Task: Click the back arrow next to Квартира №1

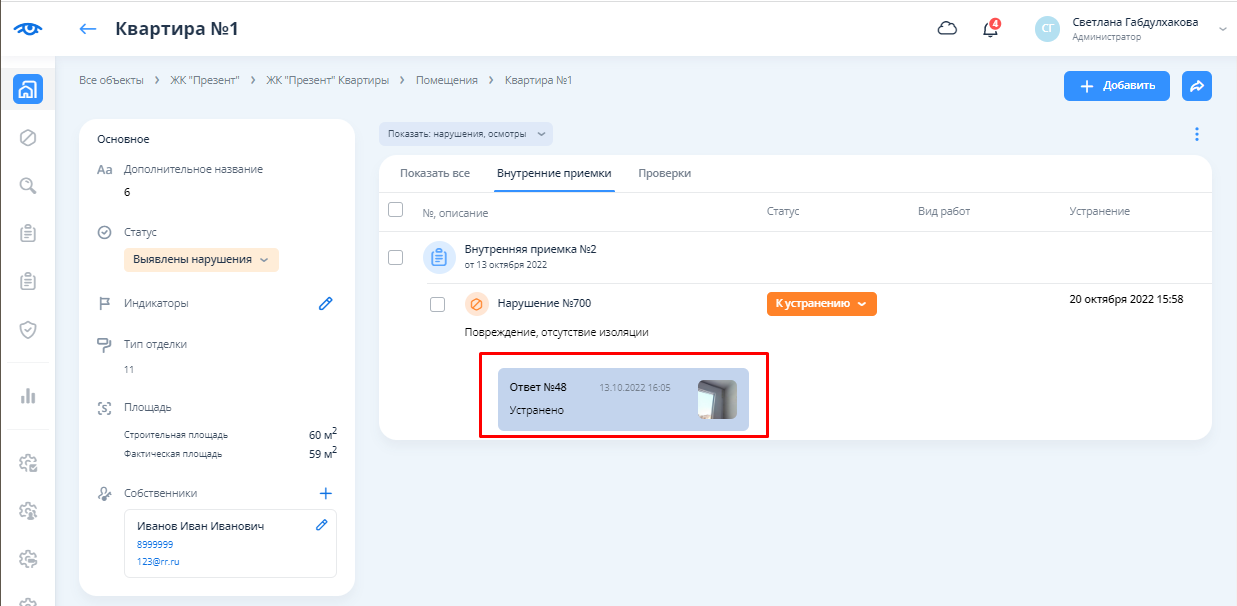Action: 88,29
